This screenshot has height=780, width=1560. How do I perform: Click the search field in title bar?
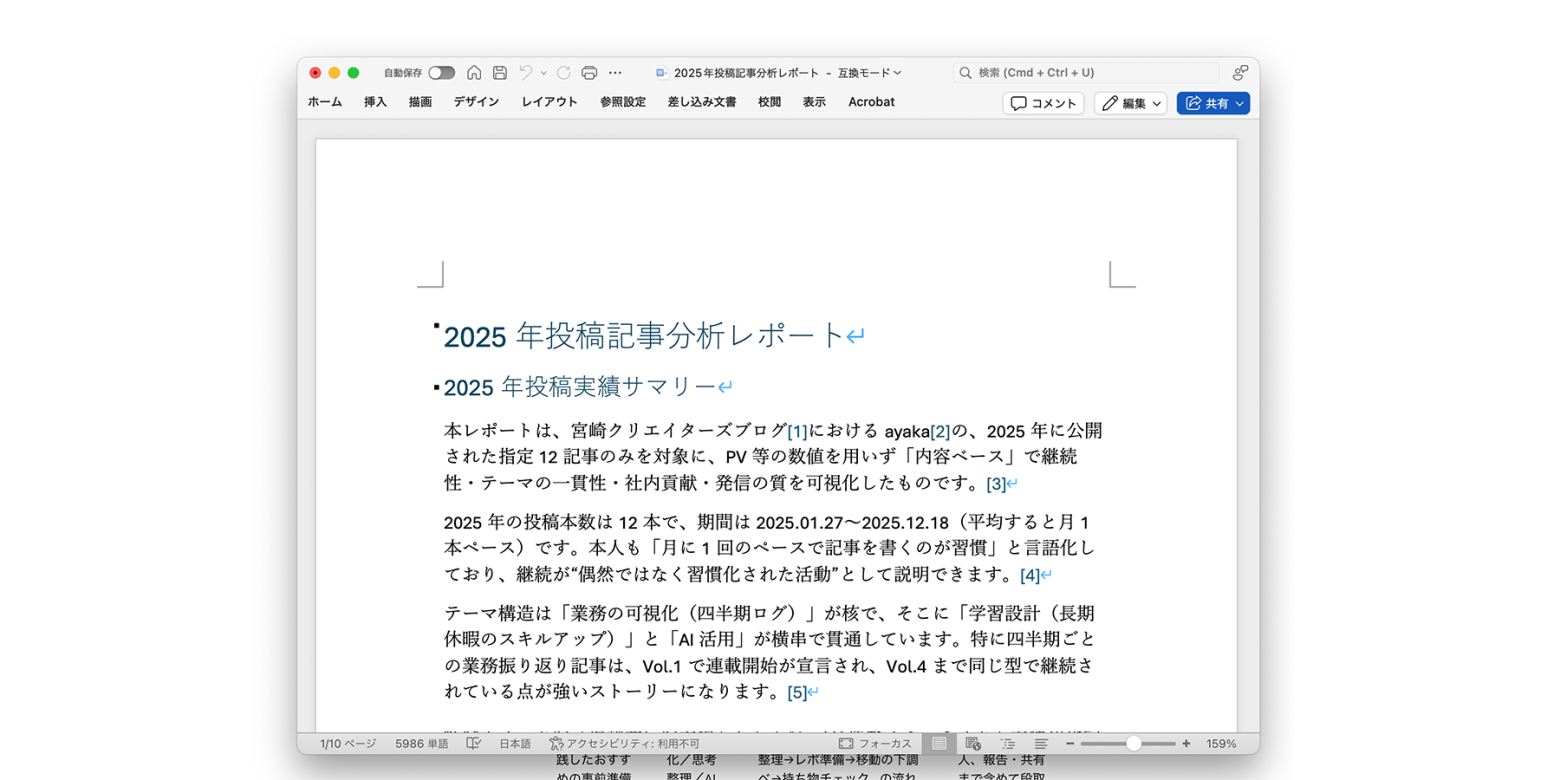coord(1085,73)
